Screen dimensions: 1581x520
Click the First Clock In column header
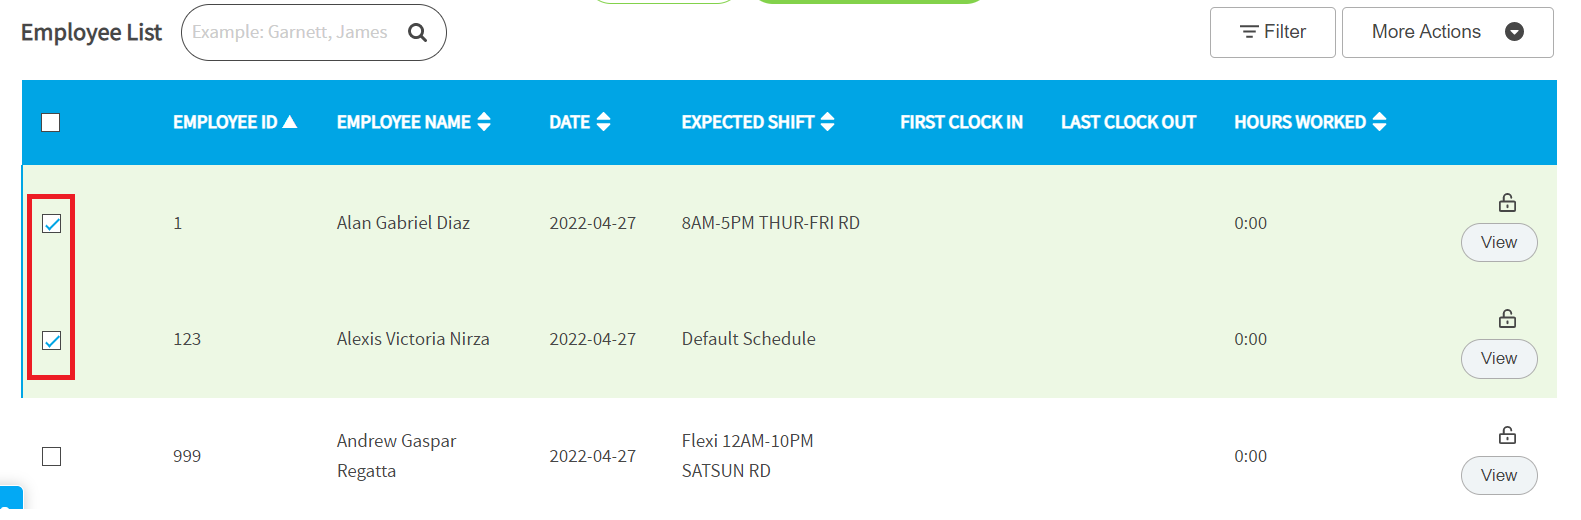pyautogui.click(x=961, y=122)
